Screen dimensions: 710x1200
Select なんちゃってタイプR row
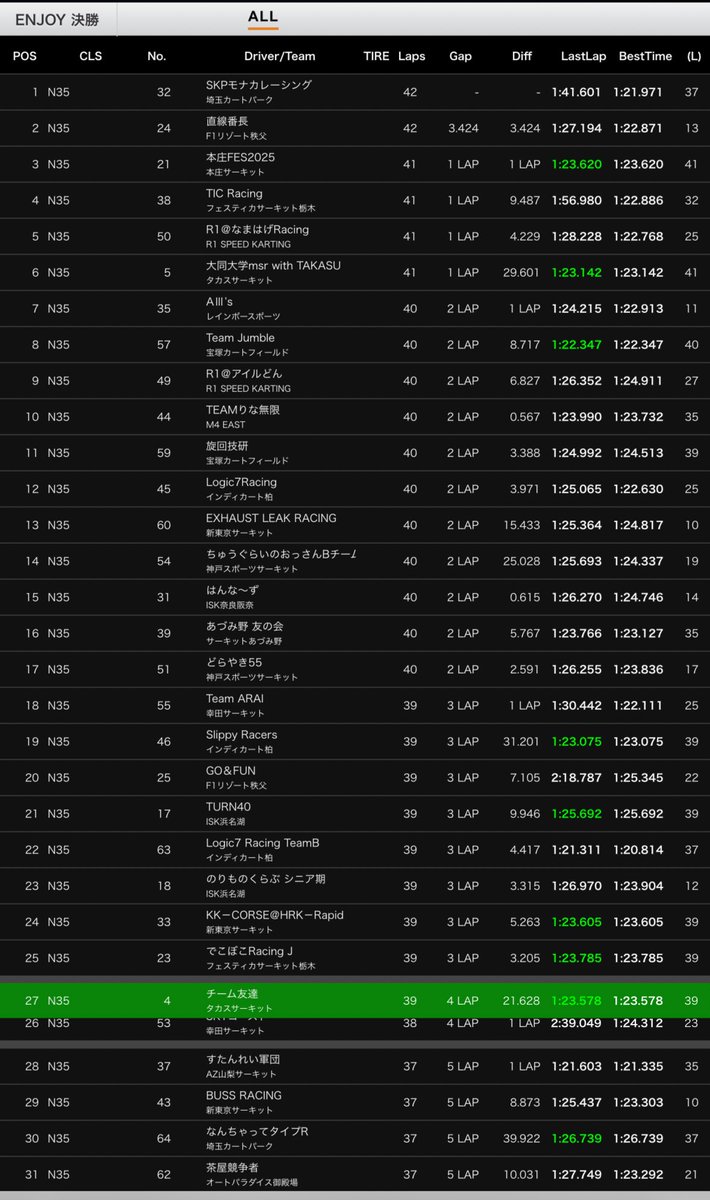[355, 1138]
